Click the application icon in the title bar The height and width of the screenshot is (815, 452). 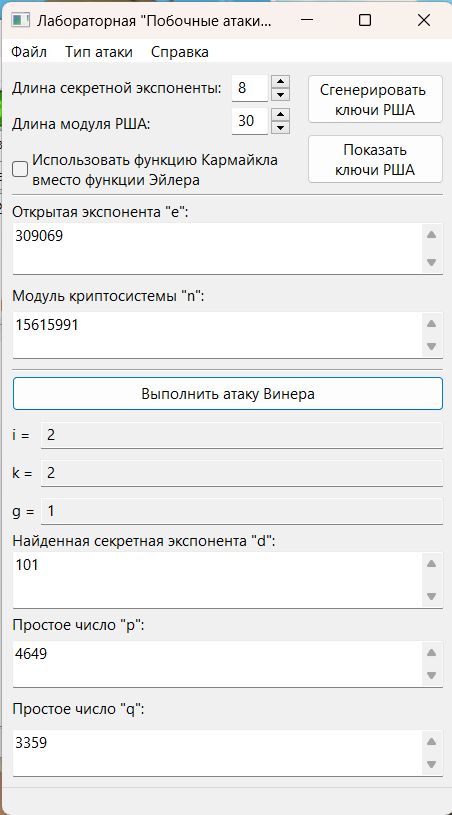20,21
